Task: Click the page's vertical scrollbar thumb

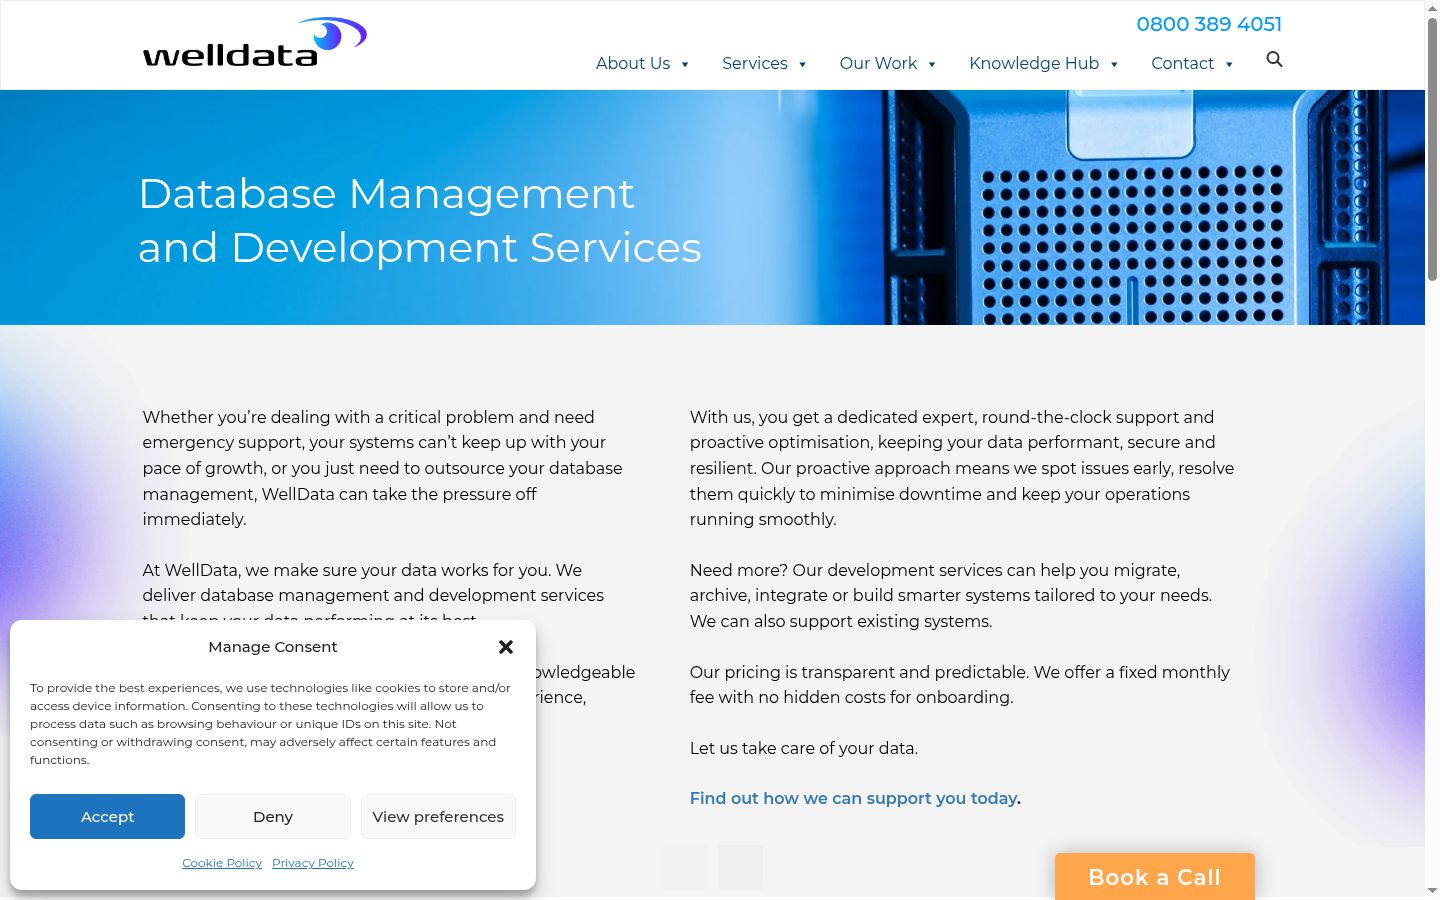Action: (x=1432, y=150)
